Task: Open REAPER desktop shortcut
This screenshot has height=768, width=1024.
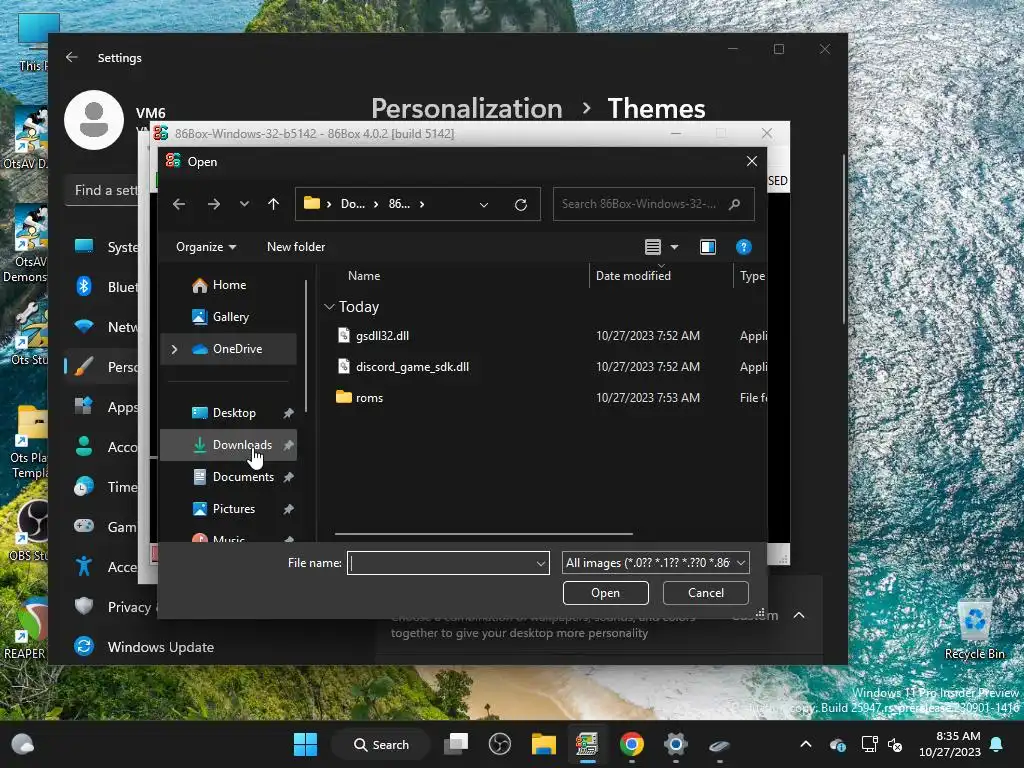Action: [25, 629]
